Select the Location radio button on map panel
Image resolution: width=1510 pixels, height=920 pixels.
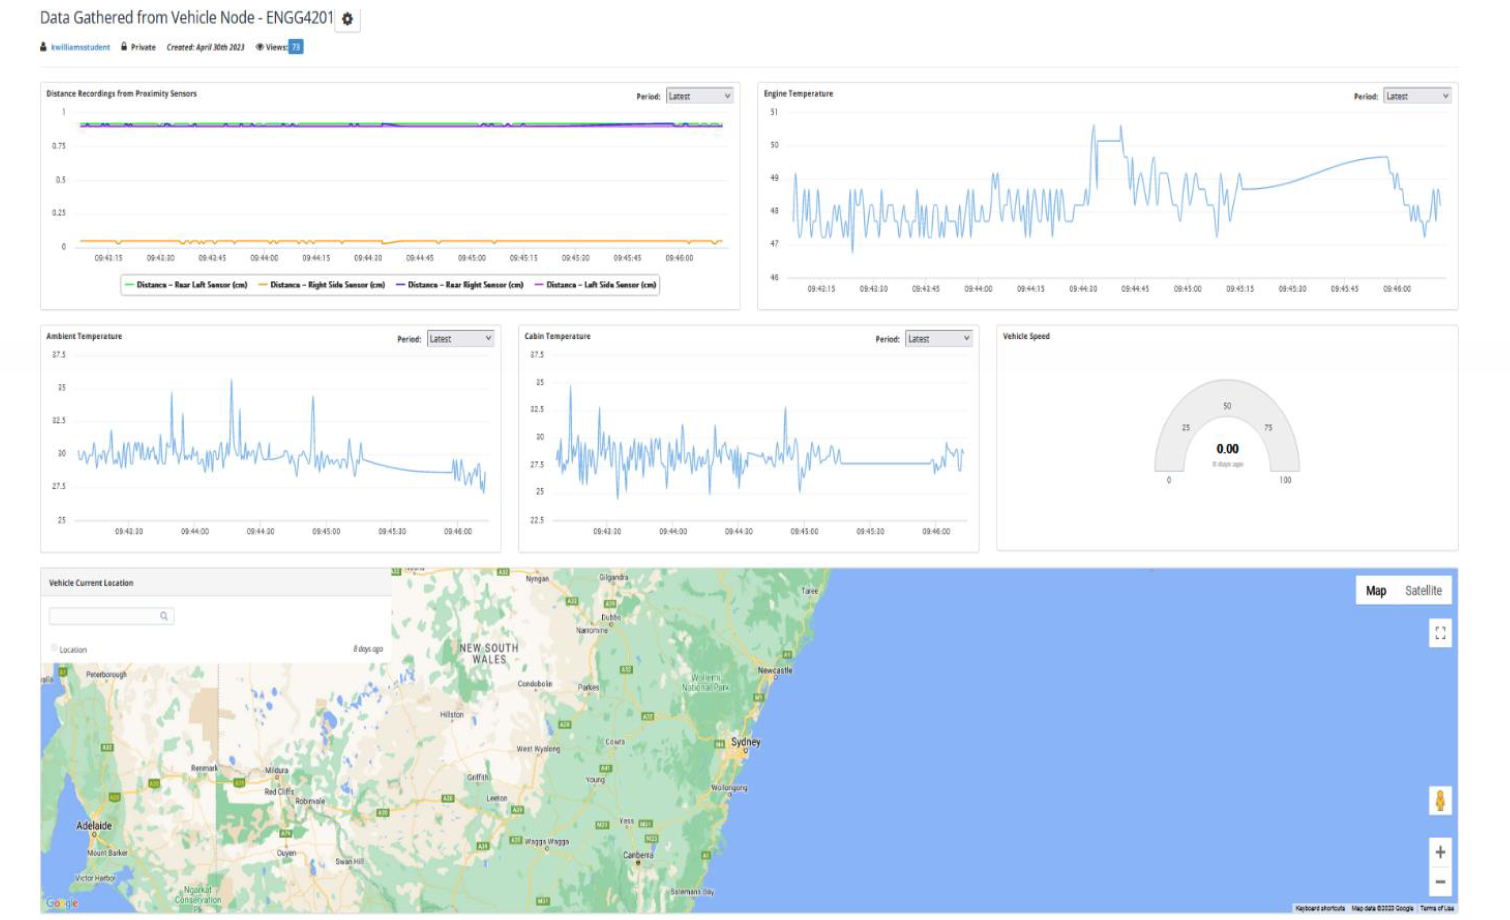click(x=54, y=649)
